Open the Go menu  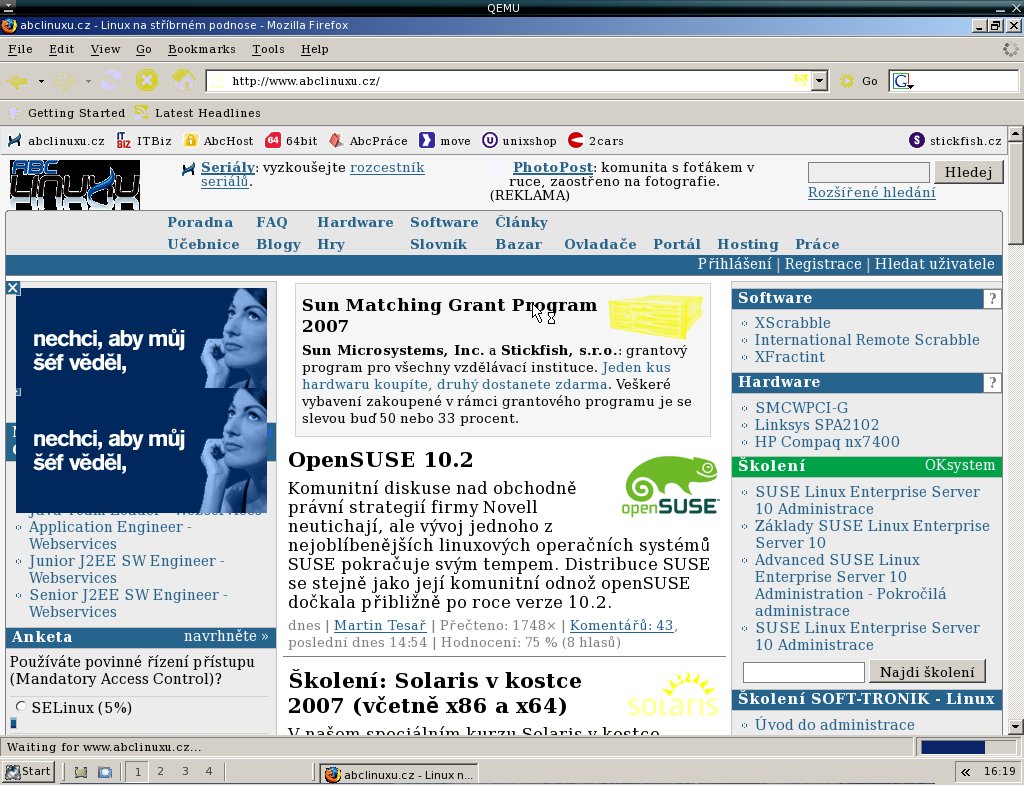[144, 49]
